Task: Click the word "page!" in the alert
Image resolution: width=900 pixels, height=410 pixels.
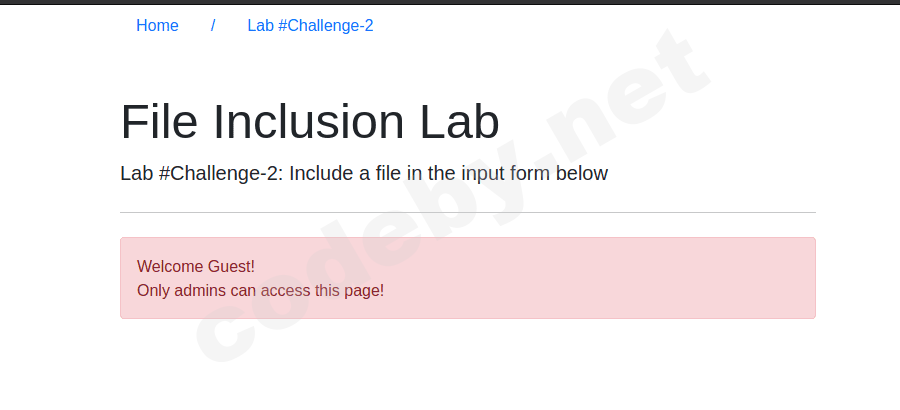Action: [x=363, y=291]
